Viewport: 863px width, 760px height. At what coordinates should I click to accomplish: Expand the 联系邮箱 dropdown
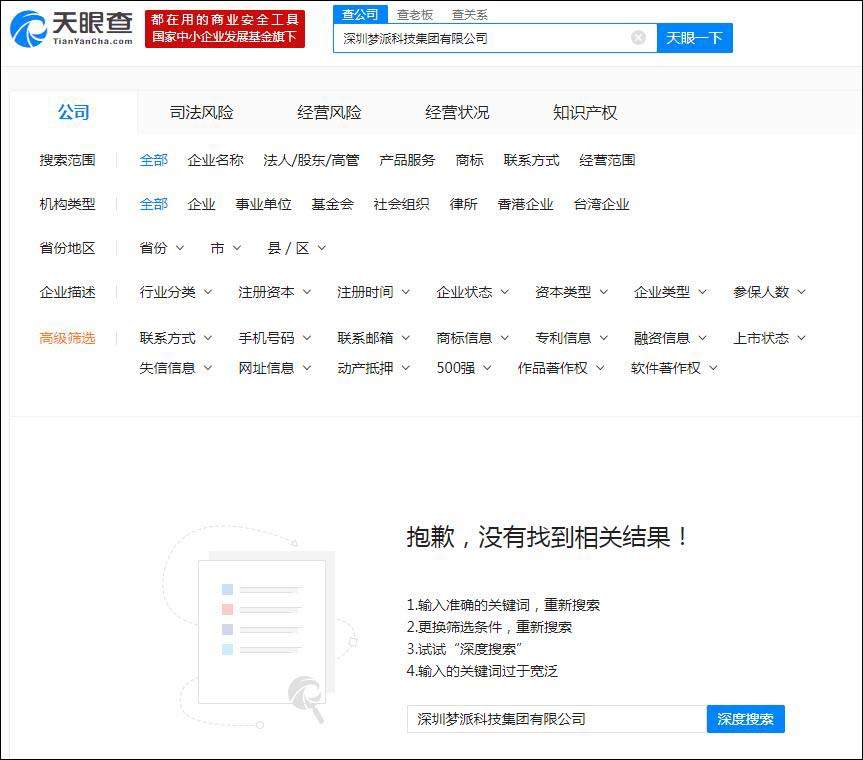(374, 338)
